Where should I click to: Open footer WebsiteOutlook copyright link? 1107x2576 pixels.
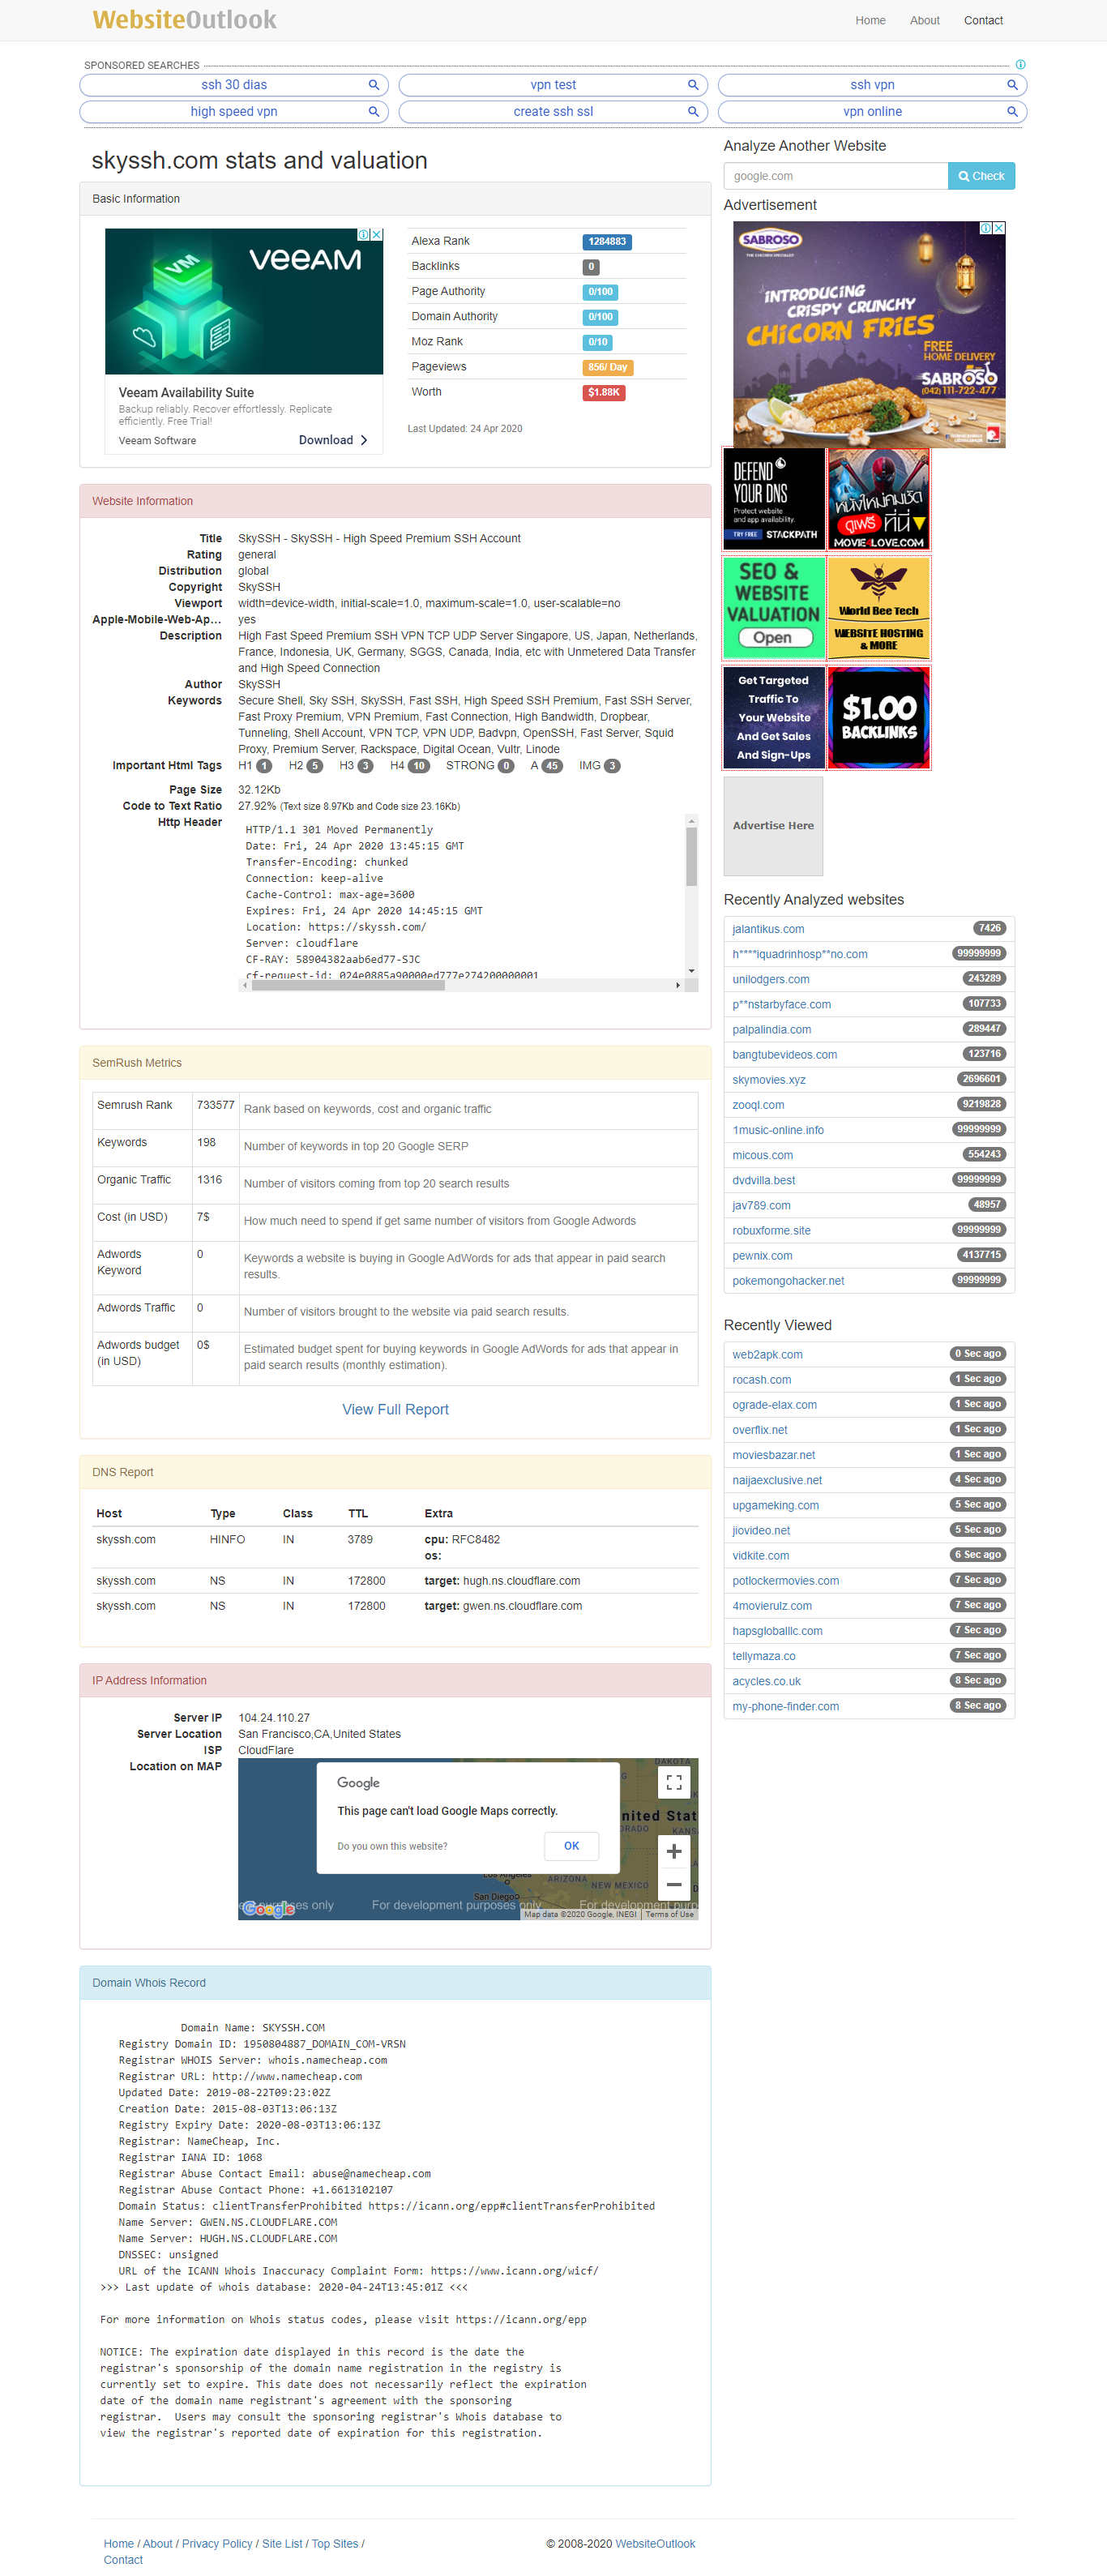pyautogui.click(x=655, y=2543)
